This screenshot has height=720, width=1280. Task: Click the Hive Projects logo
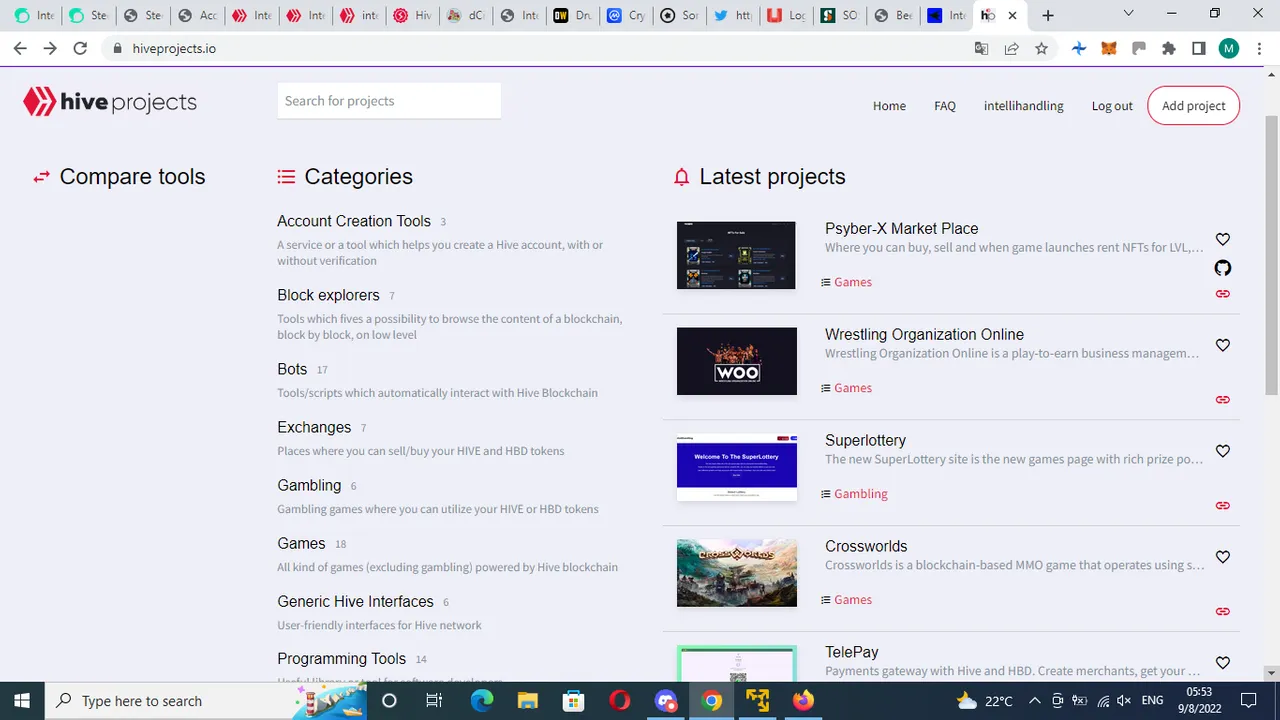(110, 102)
